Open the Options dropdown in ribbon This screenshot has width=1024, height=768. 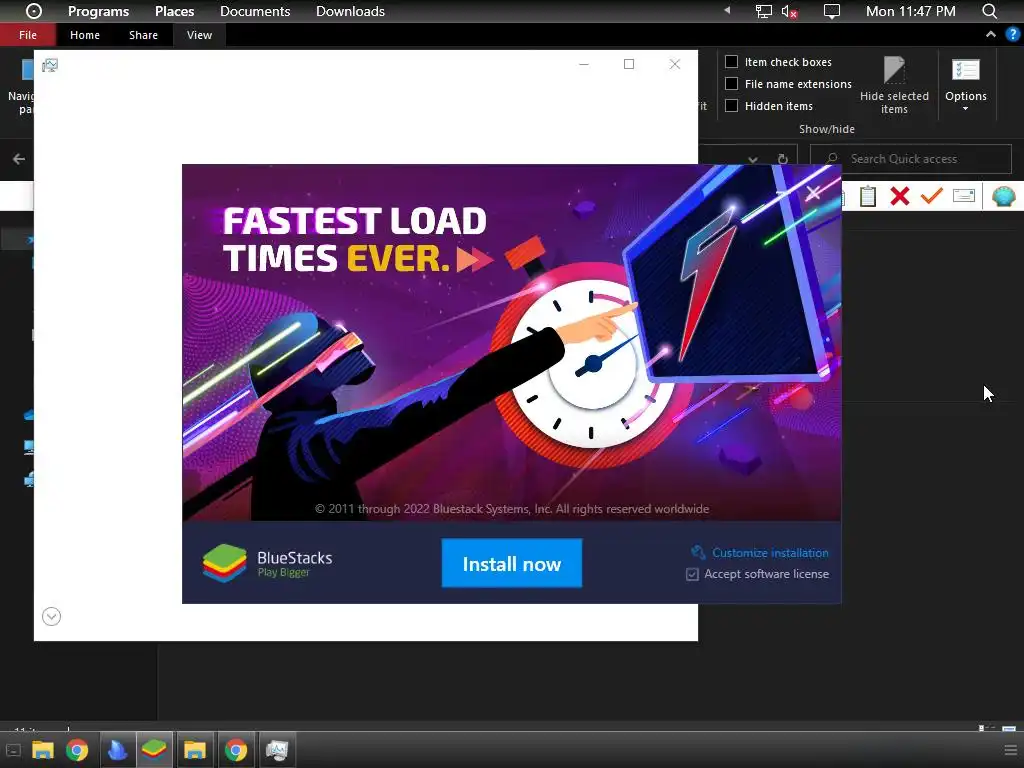point(965,85)
